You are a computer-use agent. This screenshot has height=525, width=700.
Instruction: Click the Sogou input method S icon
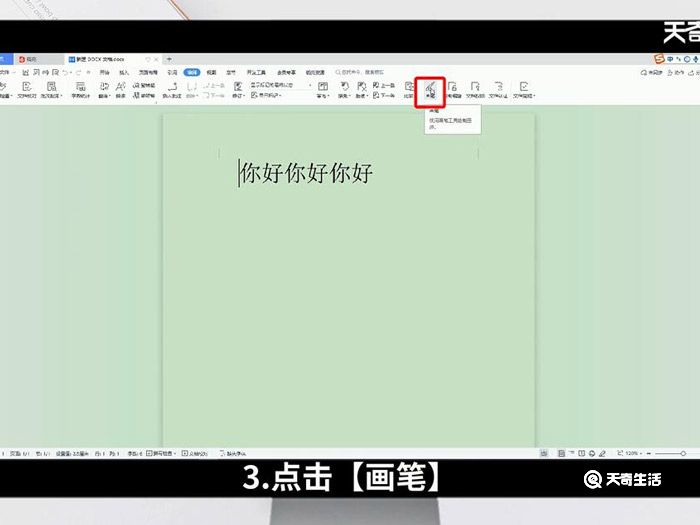point(659,59)
